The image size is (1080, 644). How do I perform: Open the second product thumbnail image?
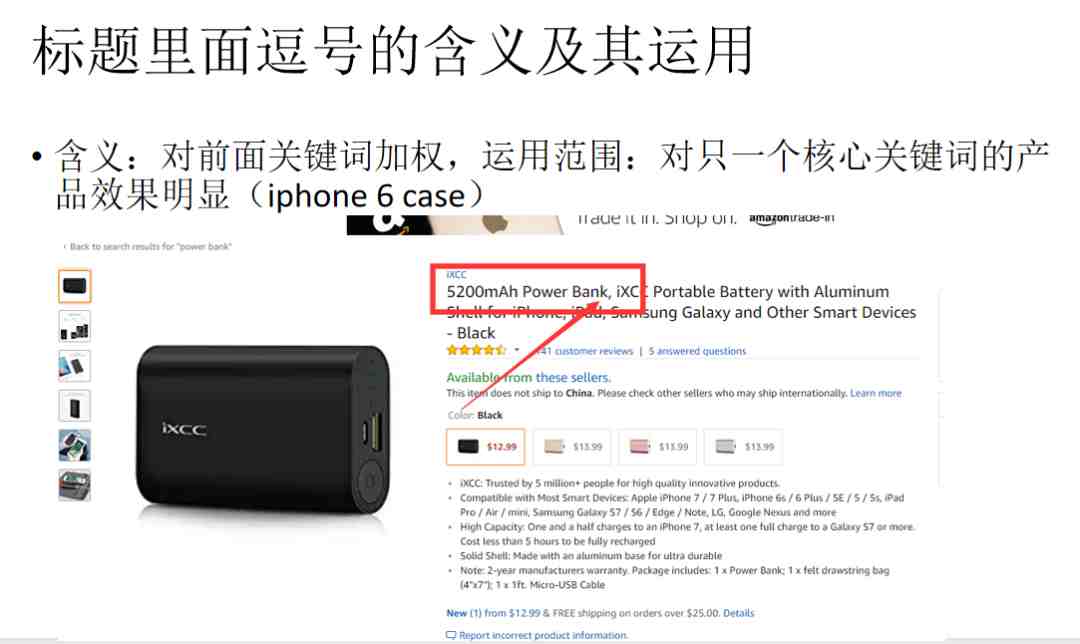click(74, 326)
